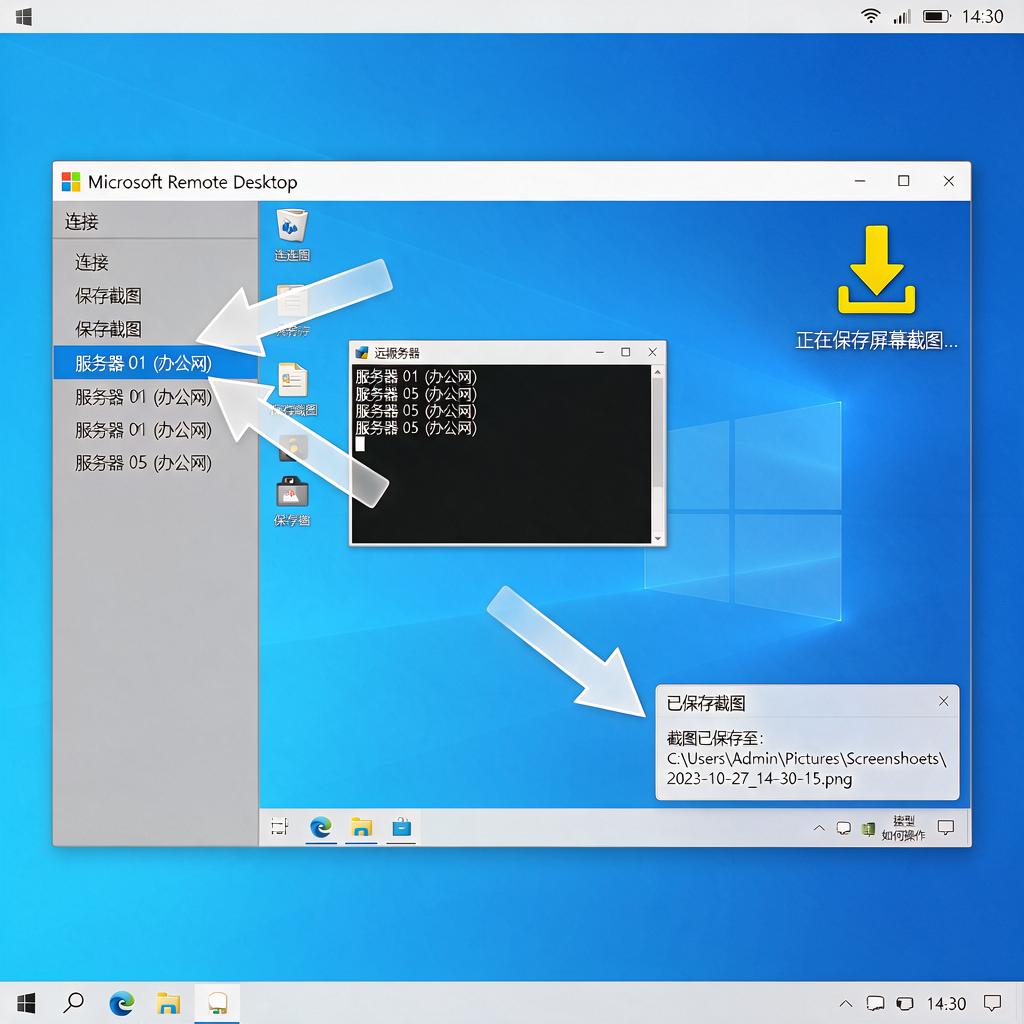
Task: Click the 14:30 clock on local taskbar
Action: [x=946, y=1003]
